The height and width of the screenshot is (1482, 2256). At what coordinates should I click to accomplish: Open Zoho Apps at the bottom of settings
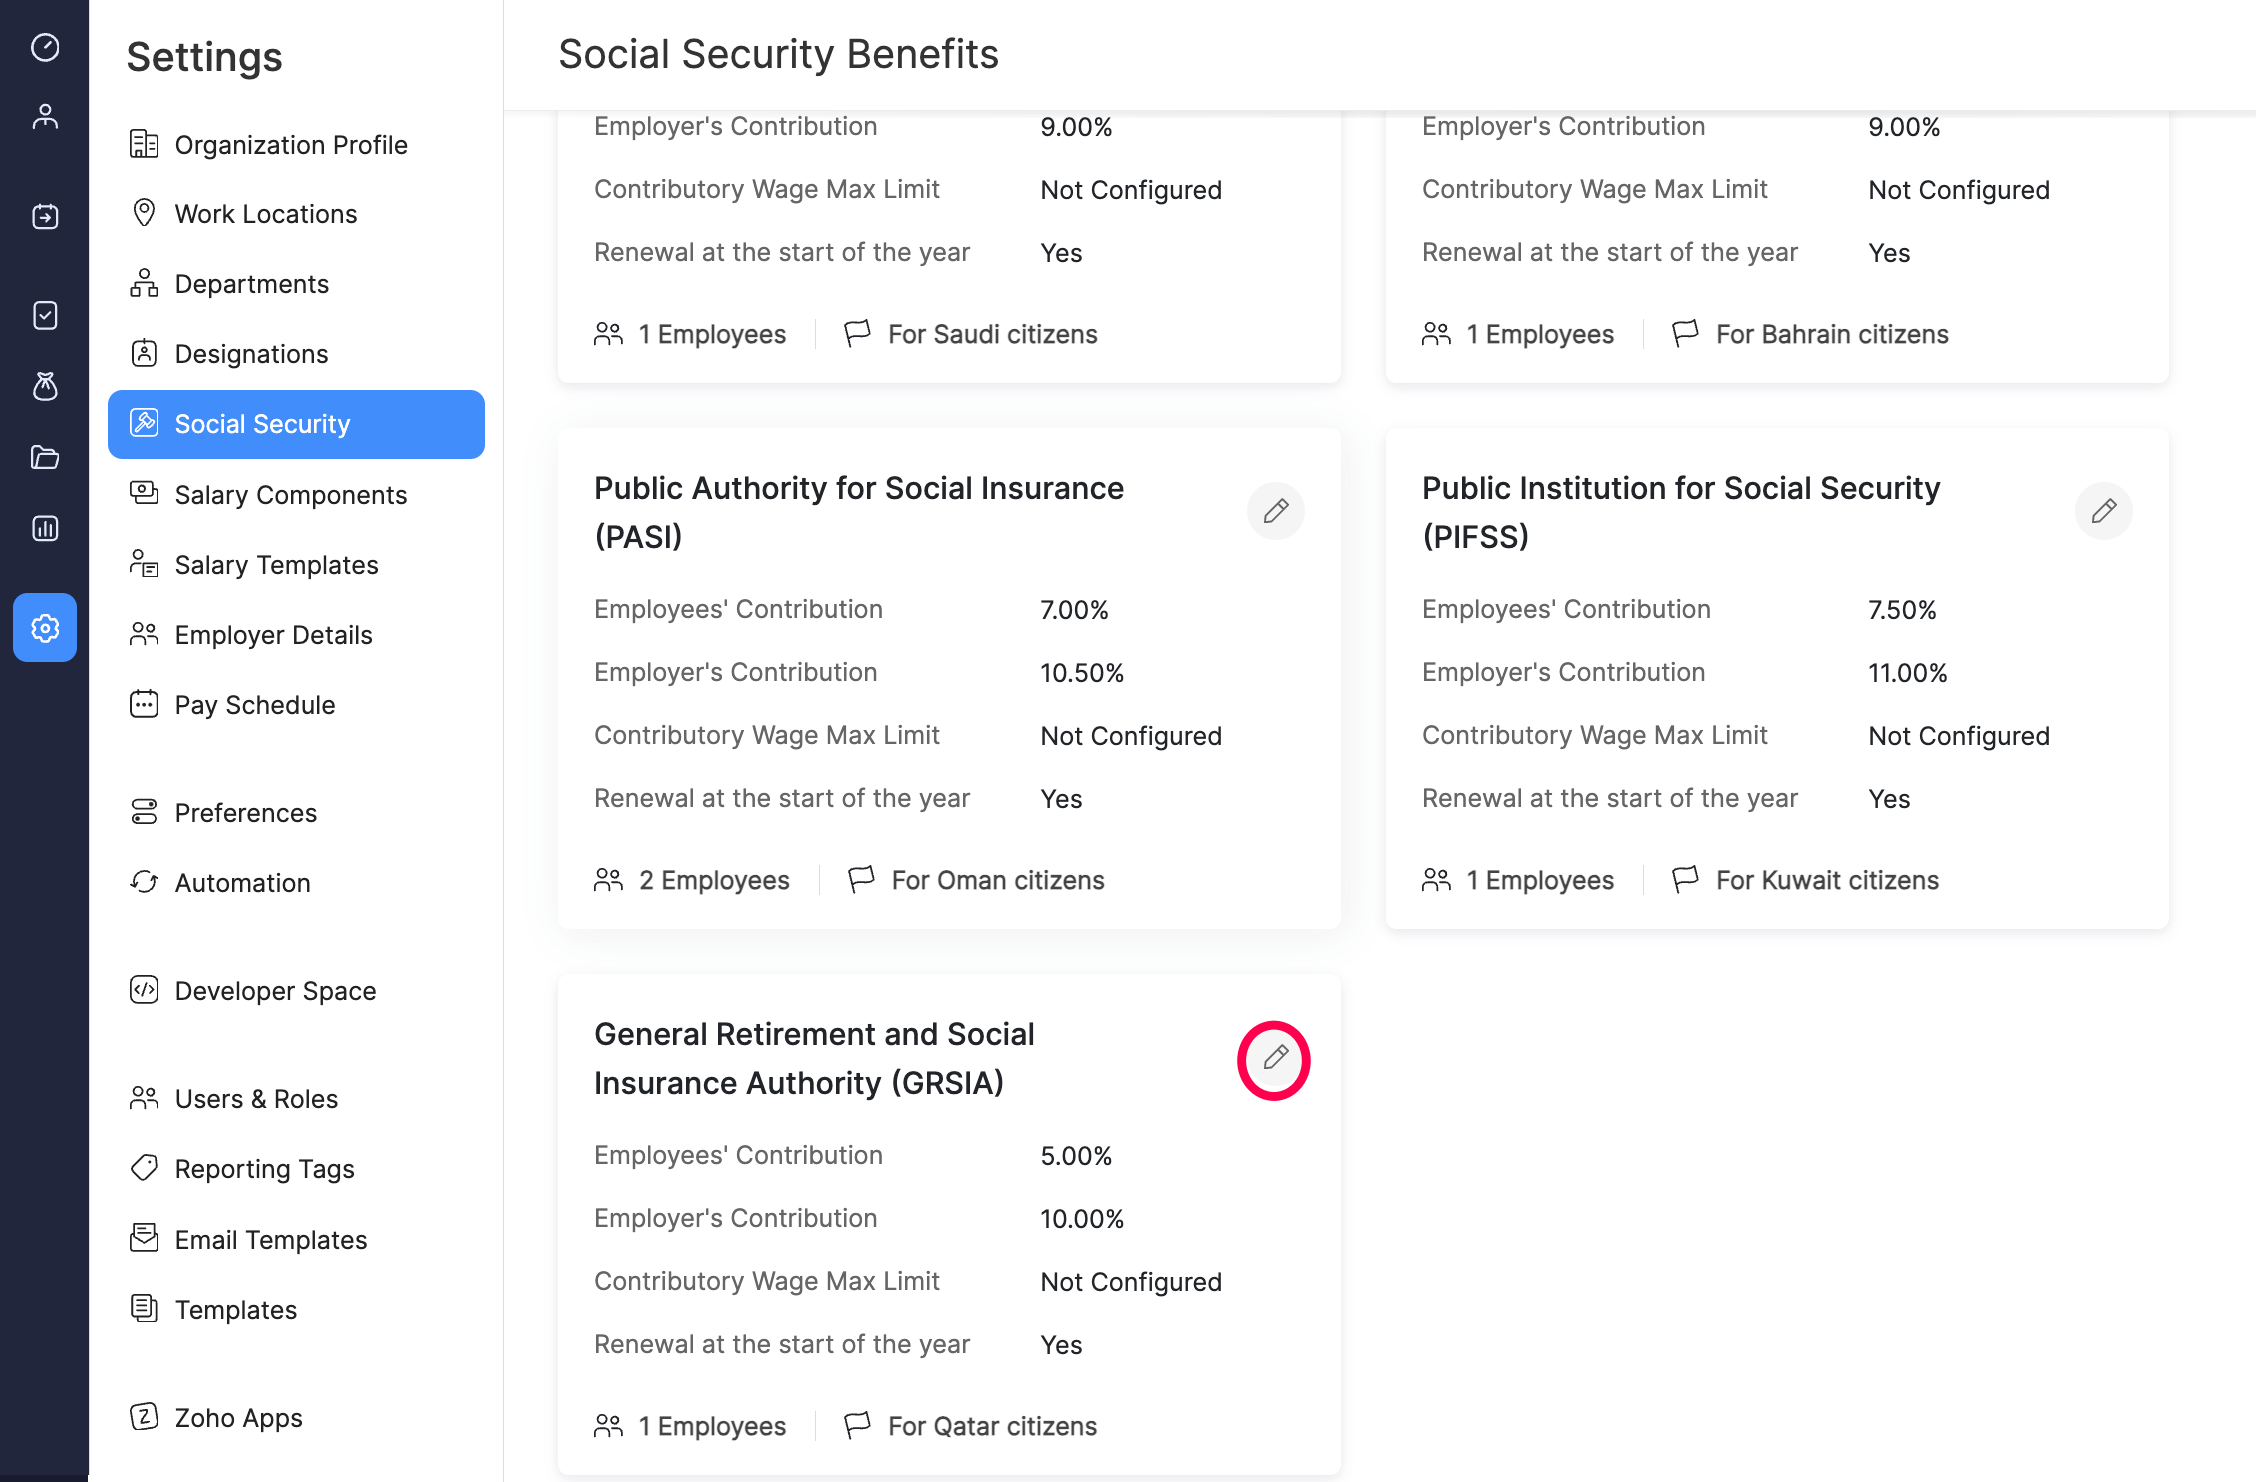pos(238,1417)
